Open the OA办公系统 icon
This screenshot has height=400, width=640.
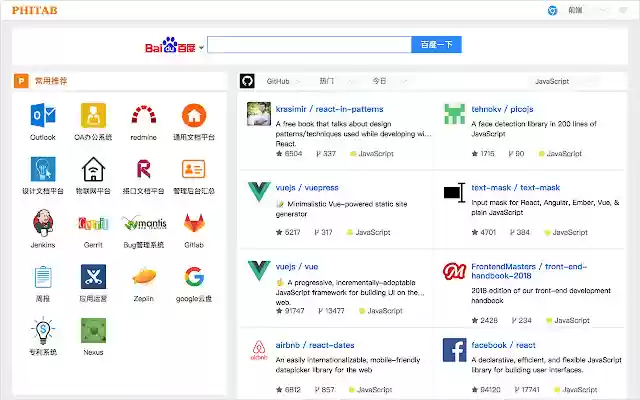93,116
